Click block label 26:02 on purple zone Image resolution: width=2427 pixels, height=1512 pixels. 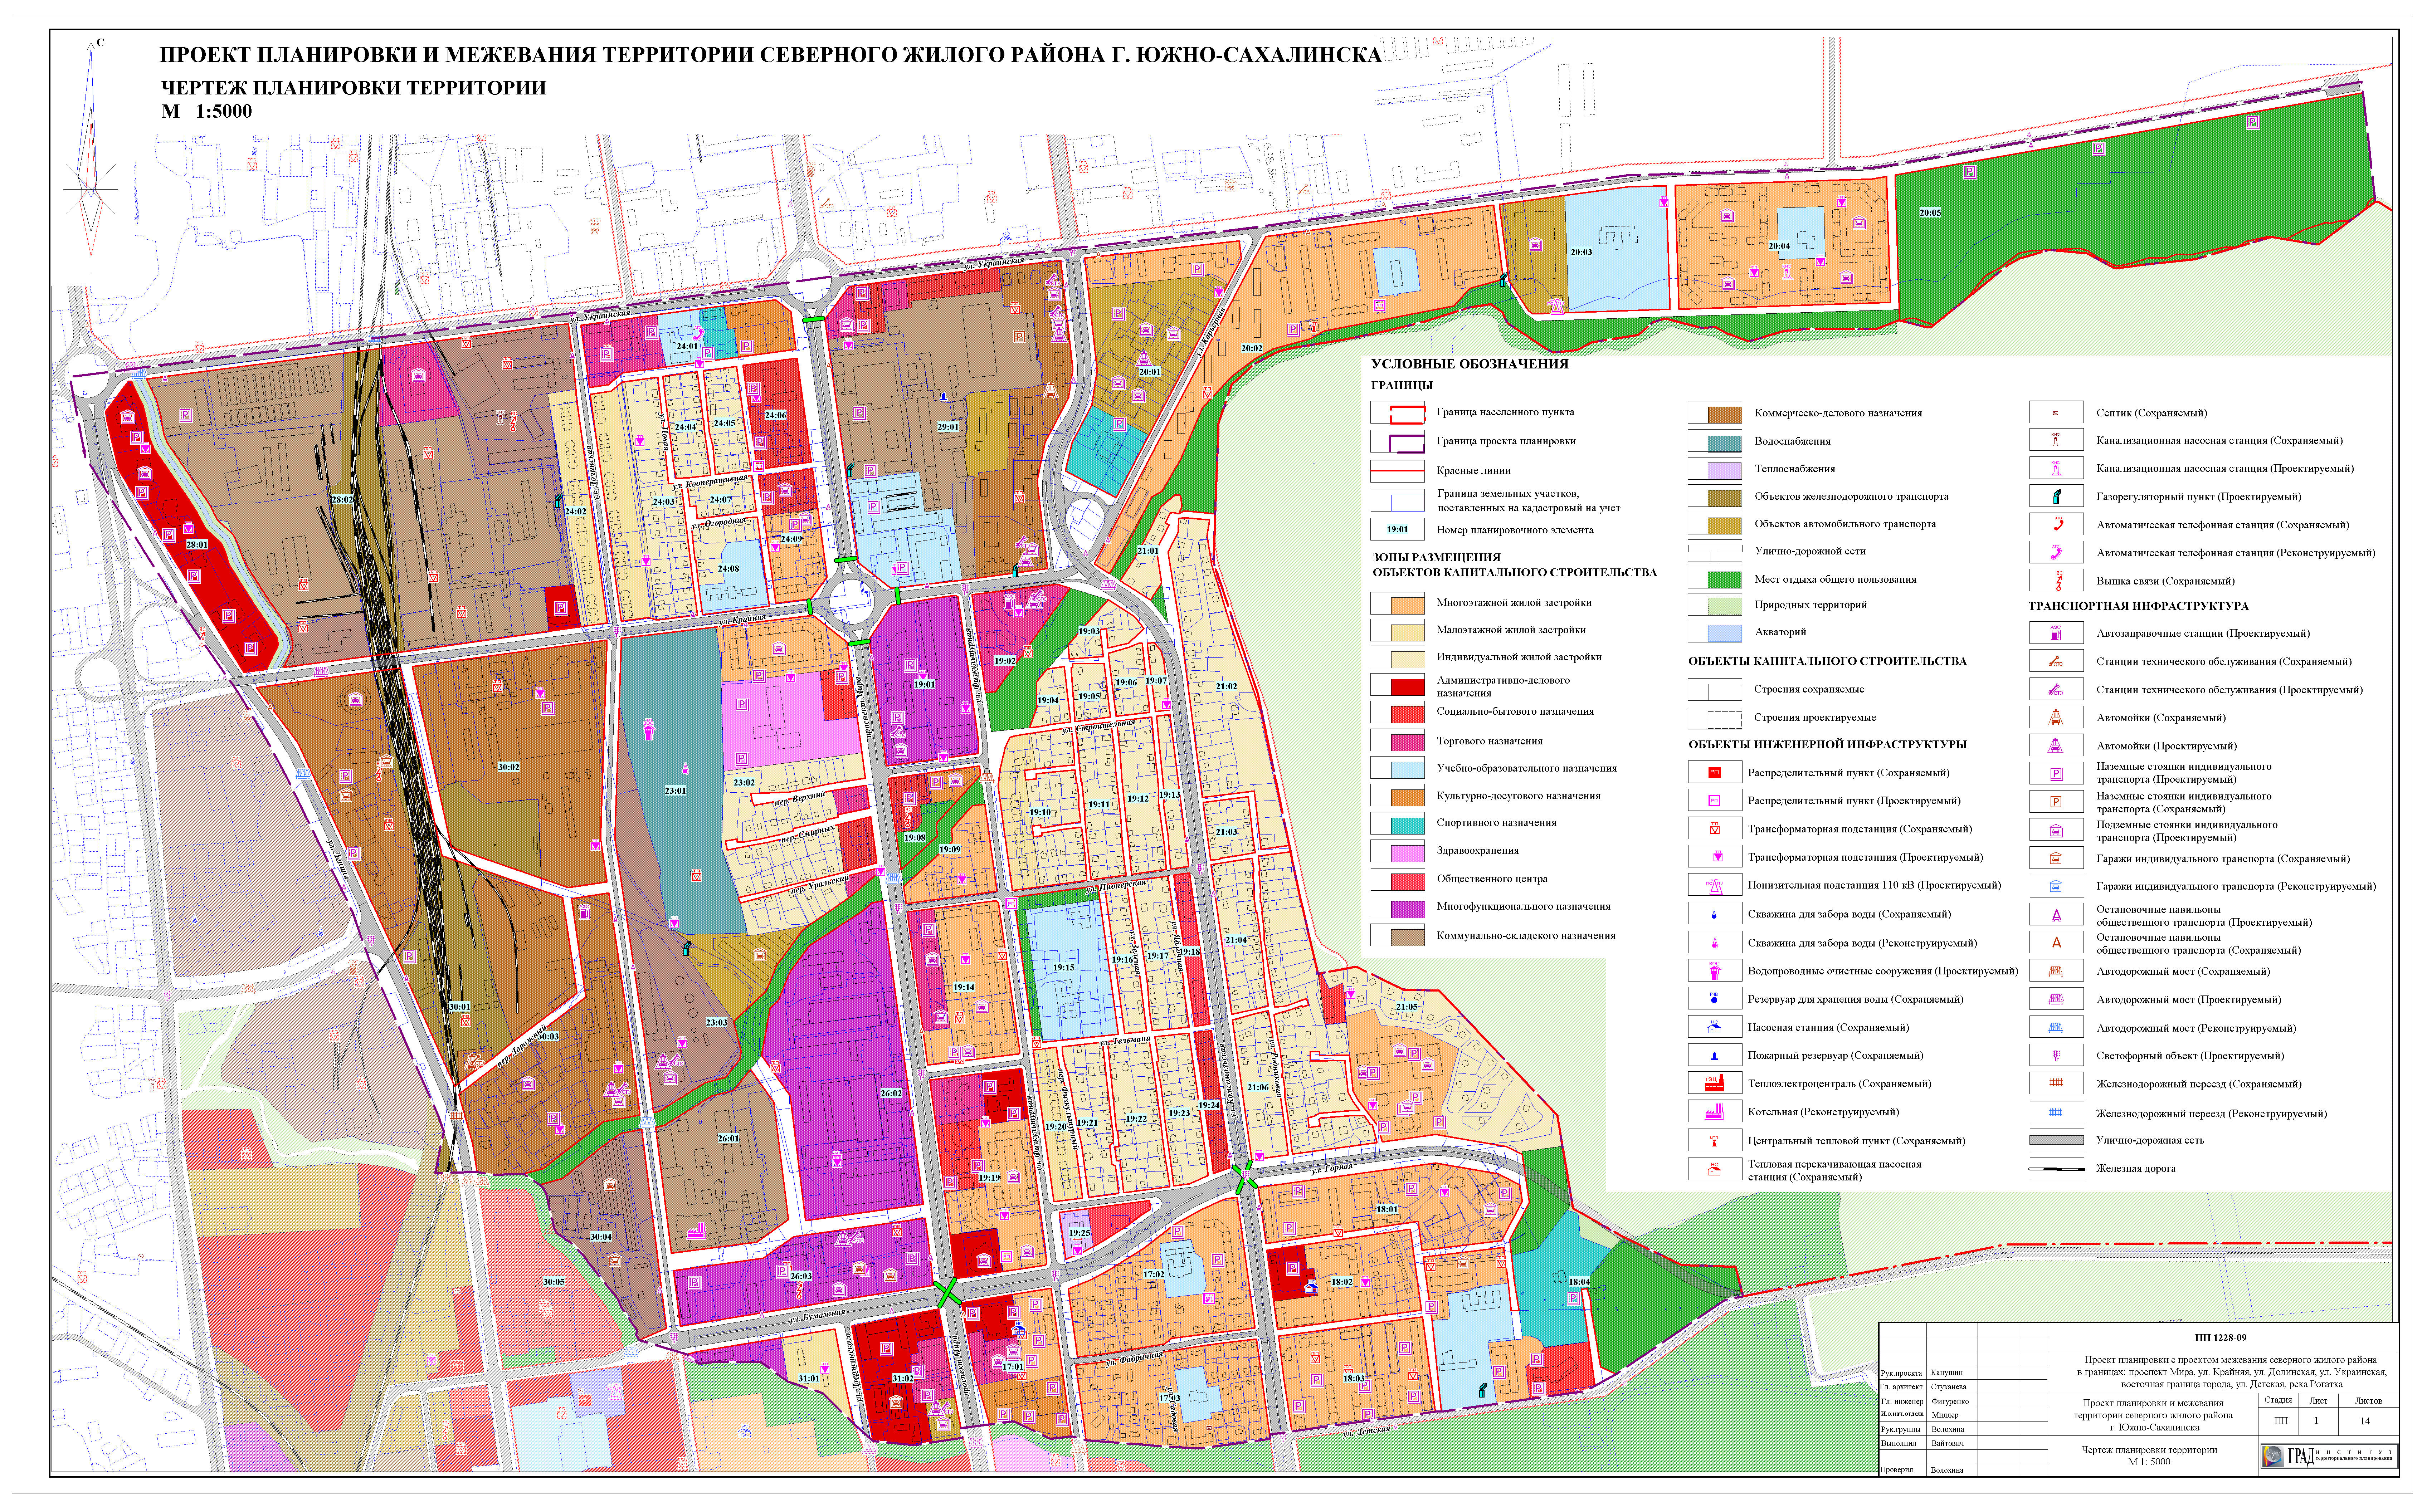click(x=891, y=1093)
